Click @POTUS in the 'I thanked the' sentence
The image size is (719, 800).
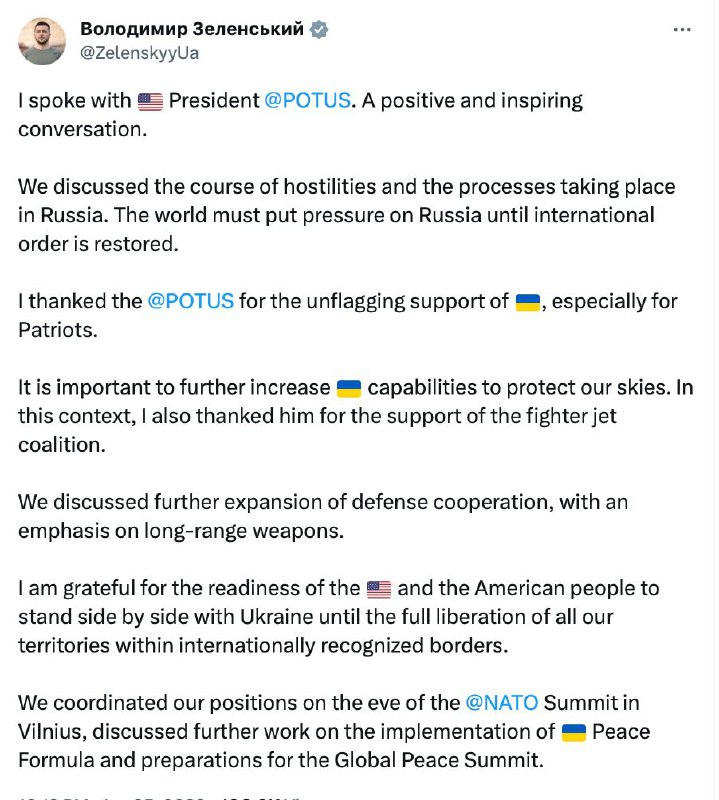pyautogui.click(x=190, y=301)
